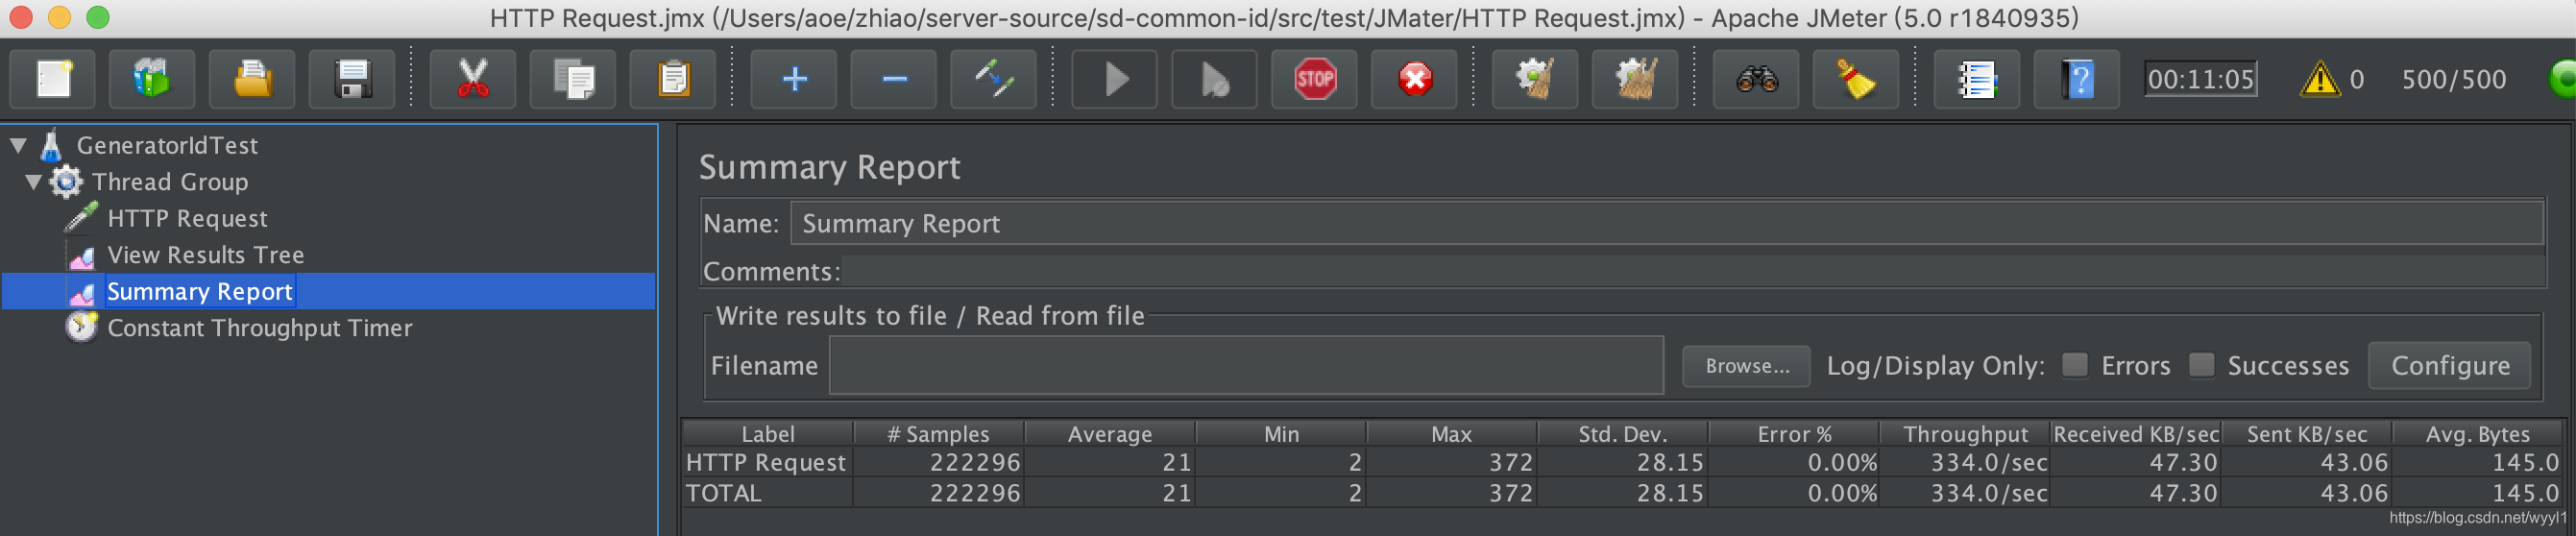This screenshot has height=536, width=2576.
Task: Click the Copy icon
Action: [573, 79]
